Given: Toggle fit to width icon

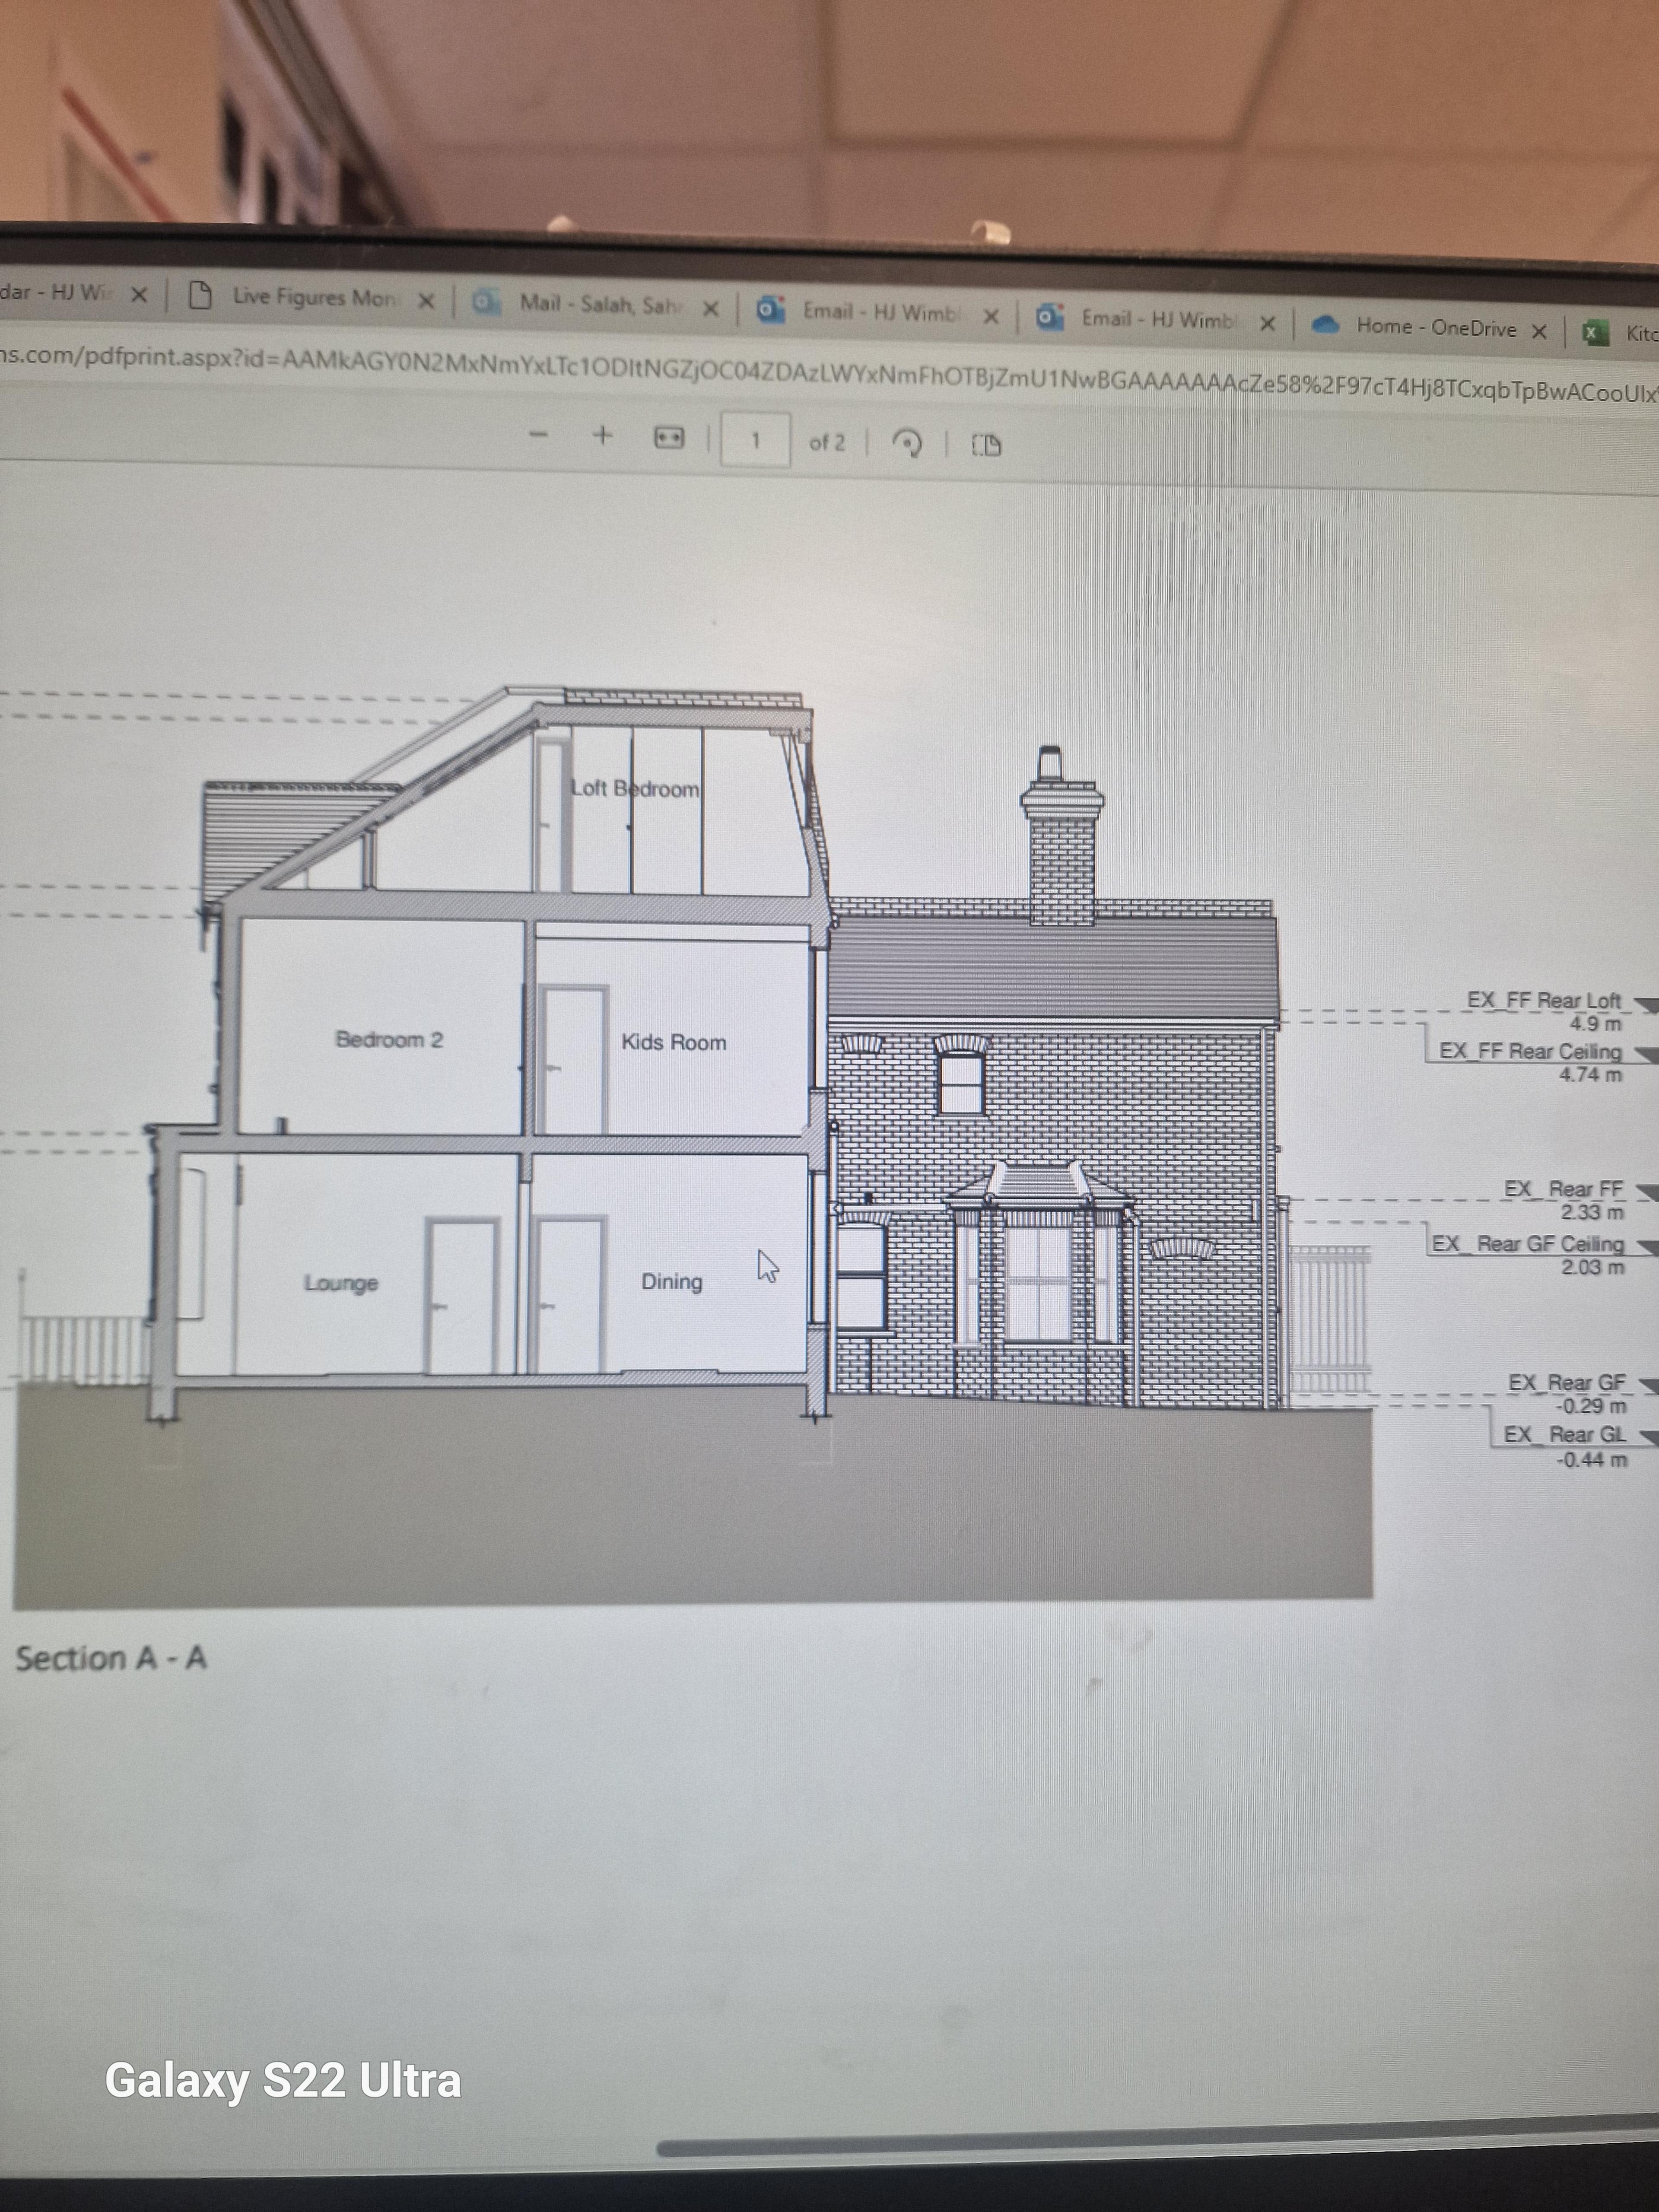Looking at the screenshot, I should pyautogui.click(x=669, y=438).
